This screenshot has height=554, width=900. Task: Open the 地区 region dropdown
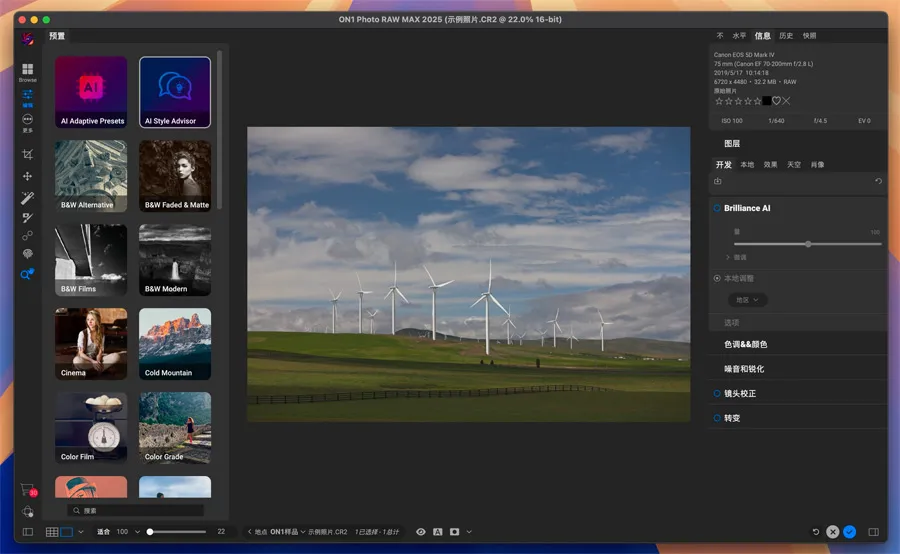[x=746, y=299]
